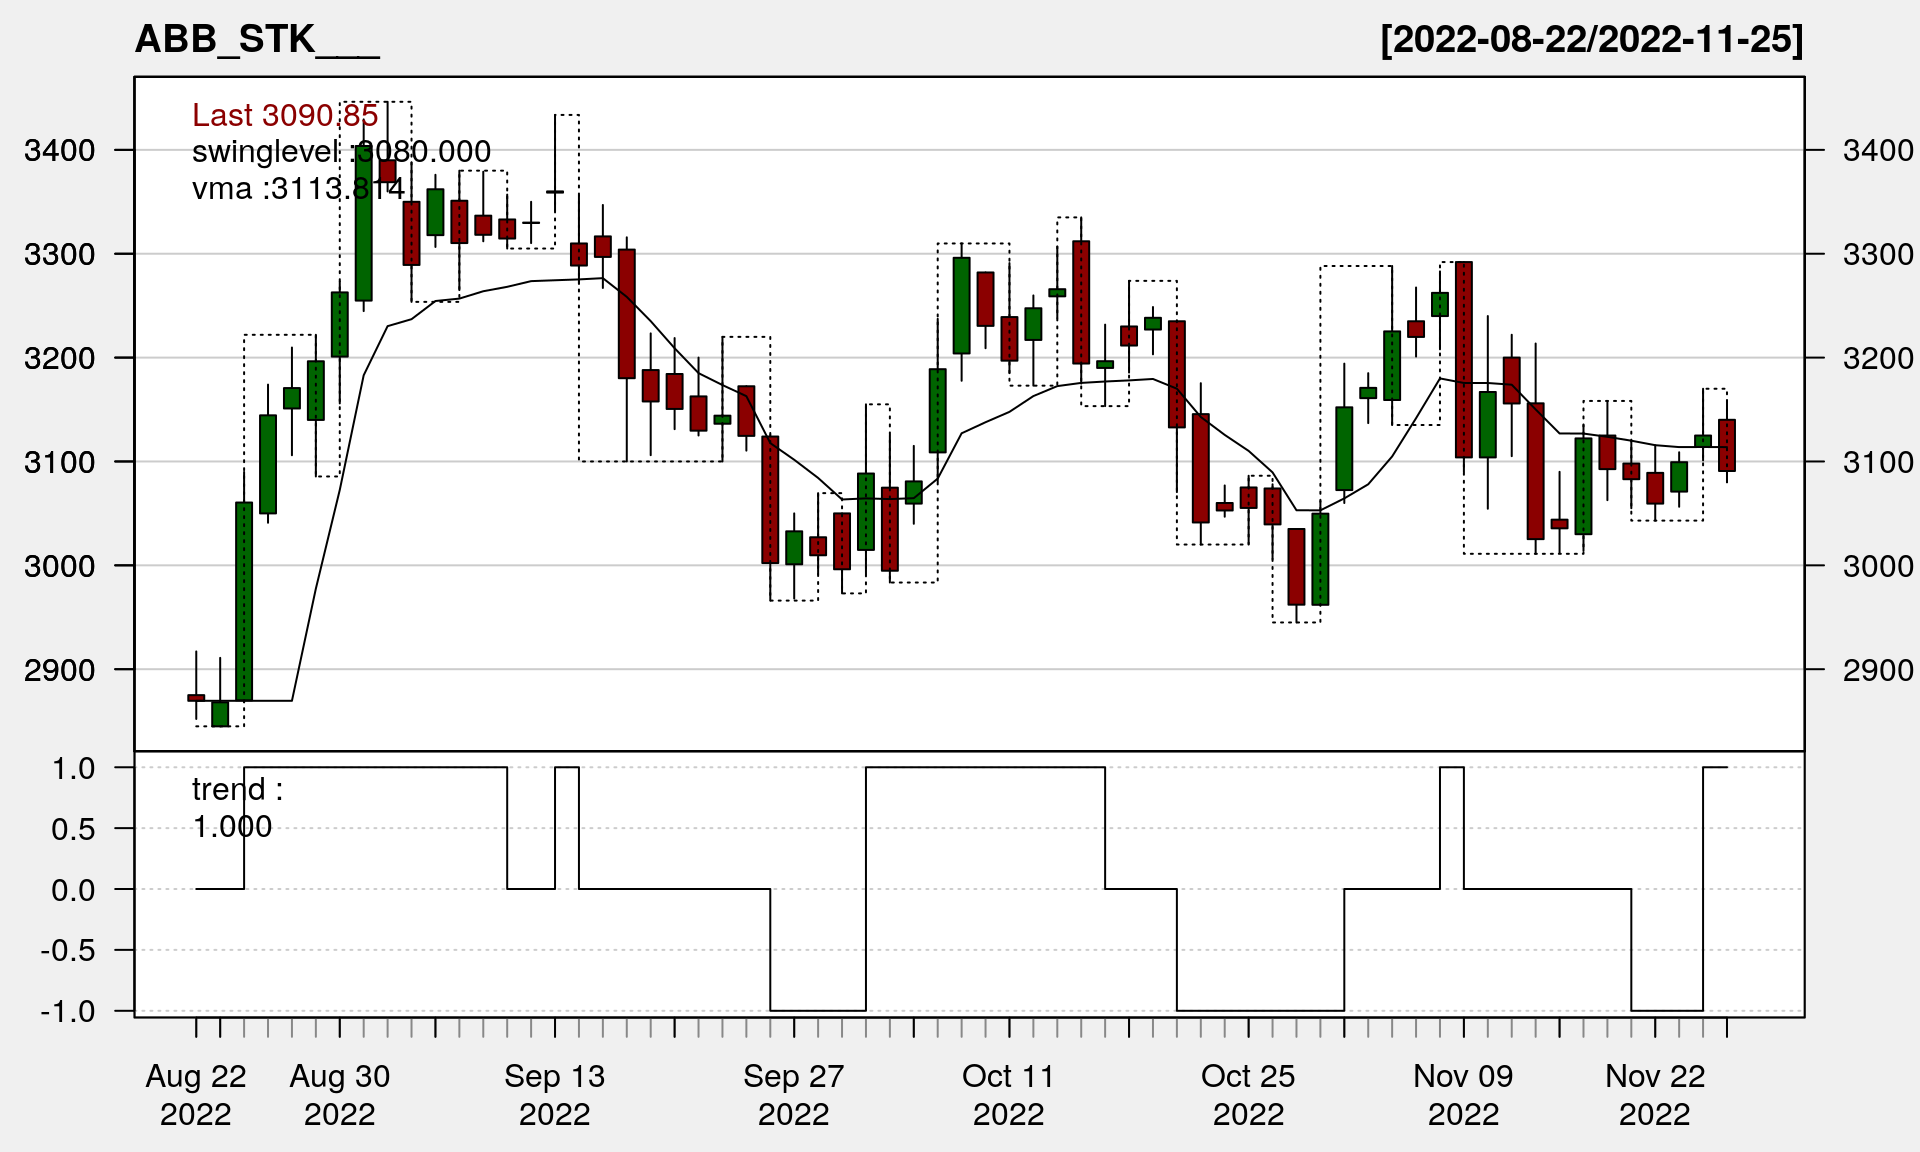Click the Sep 13 2022 date label
Image resolution: width=1920 pixels, height=1152 pixels.
point(555,1094)
